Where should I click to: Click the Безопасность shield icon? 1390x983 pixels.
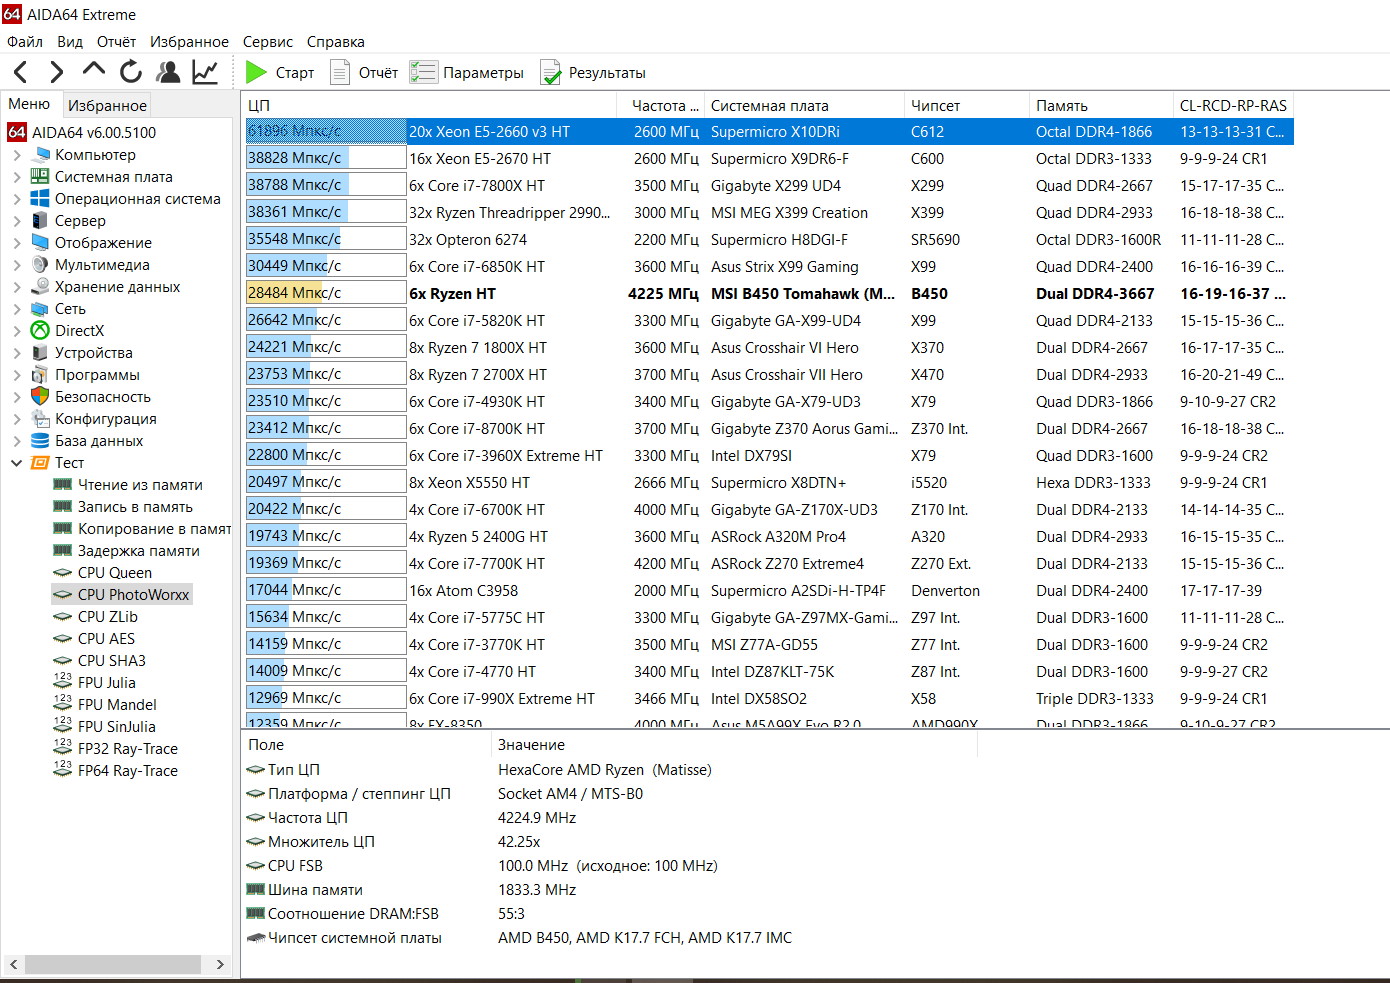pos(40,397)
